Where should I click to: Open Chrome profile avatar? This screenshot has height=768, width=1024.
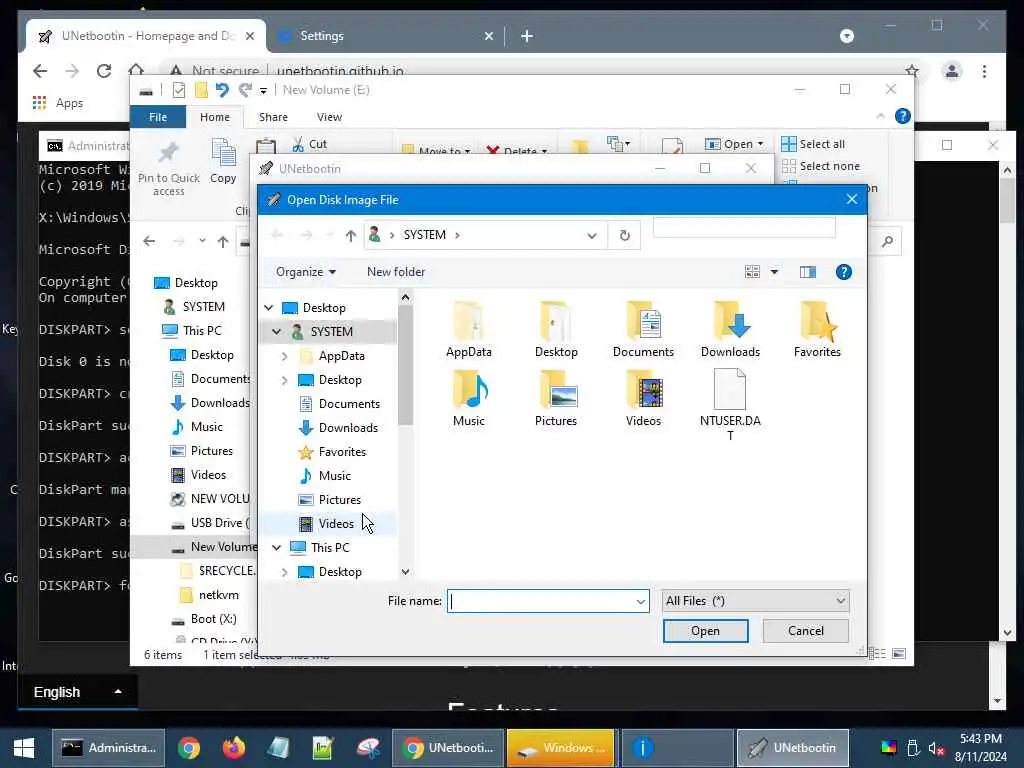(952, 71)
